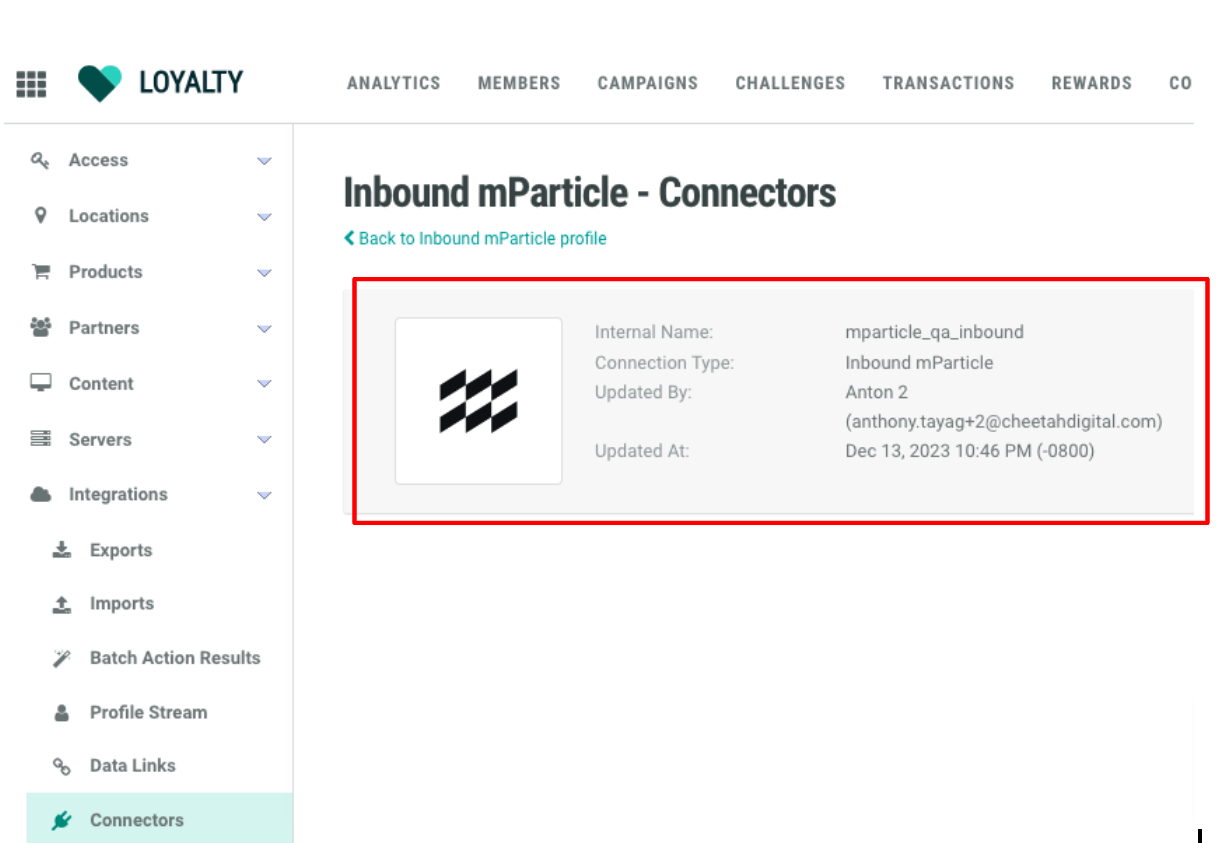Collapse the Integrations section chevron
The image size is (1225, 843).
(264, 495)
